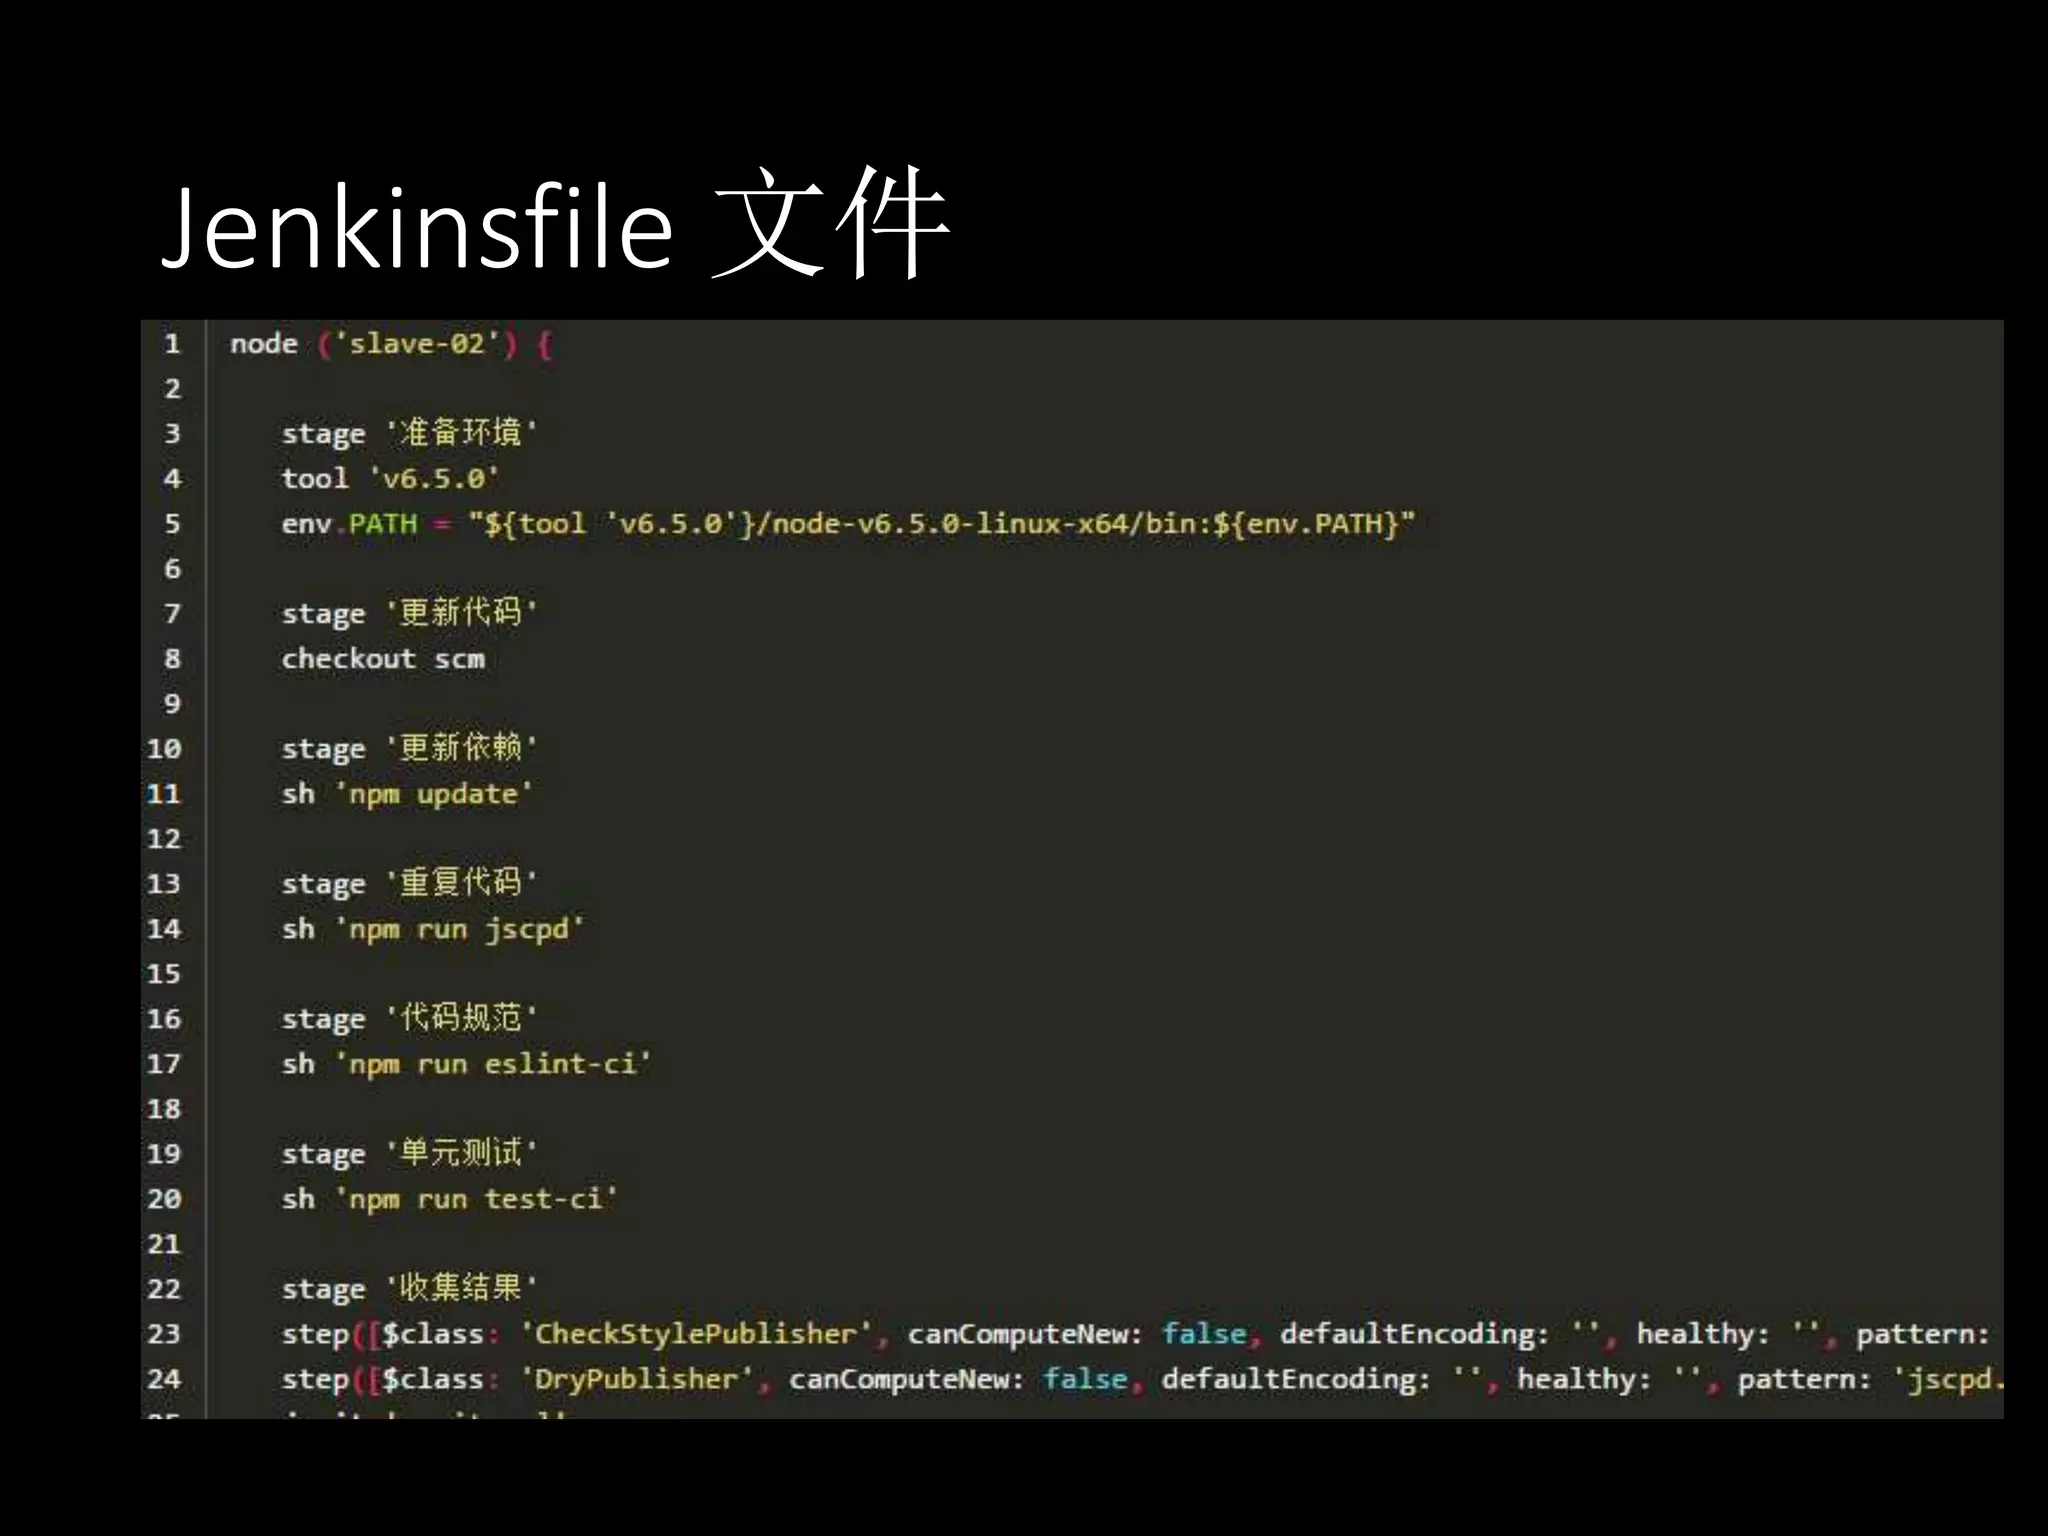Click the 'false' value on line 24
The width and height of the screenshot is (2048, 1536).
[x=1086, y=1379]
